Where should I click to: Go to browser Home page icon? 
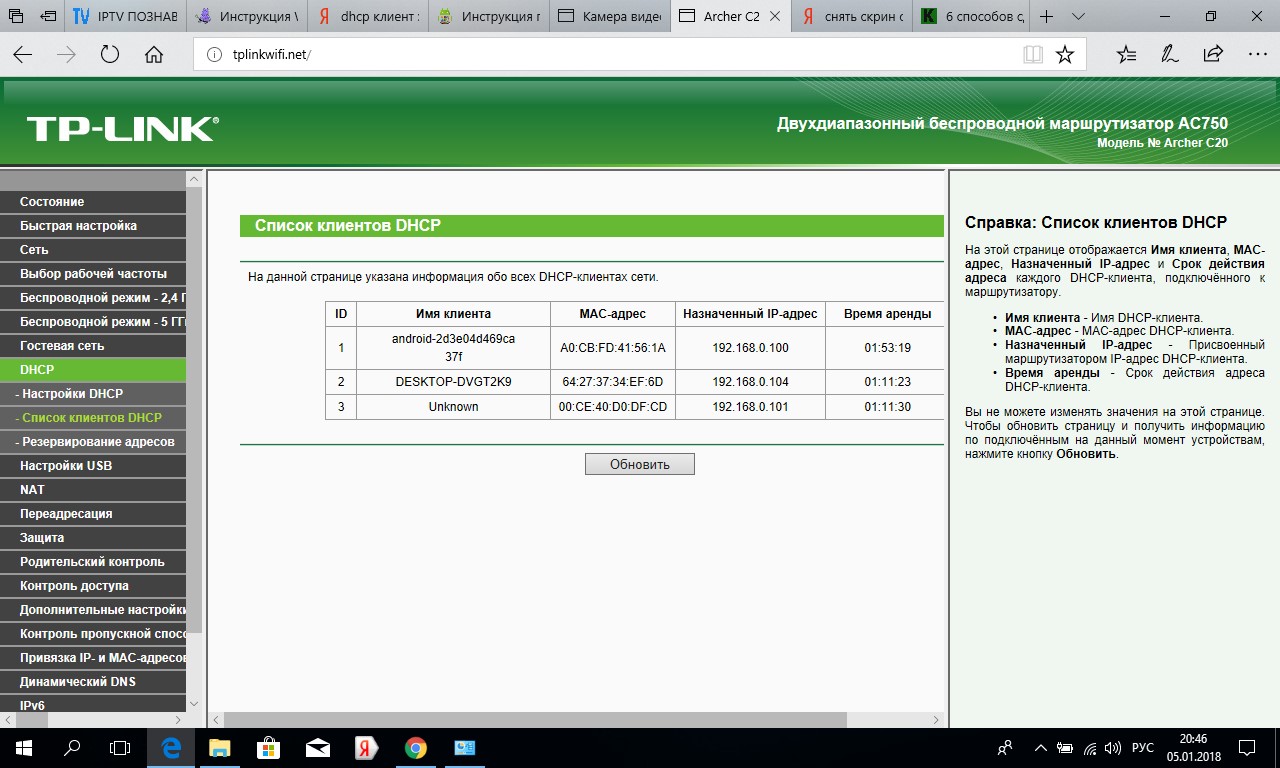coord(154,55)
